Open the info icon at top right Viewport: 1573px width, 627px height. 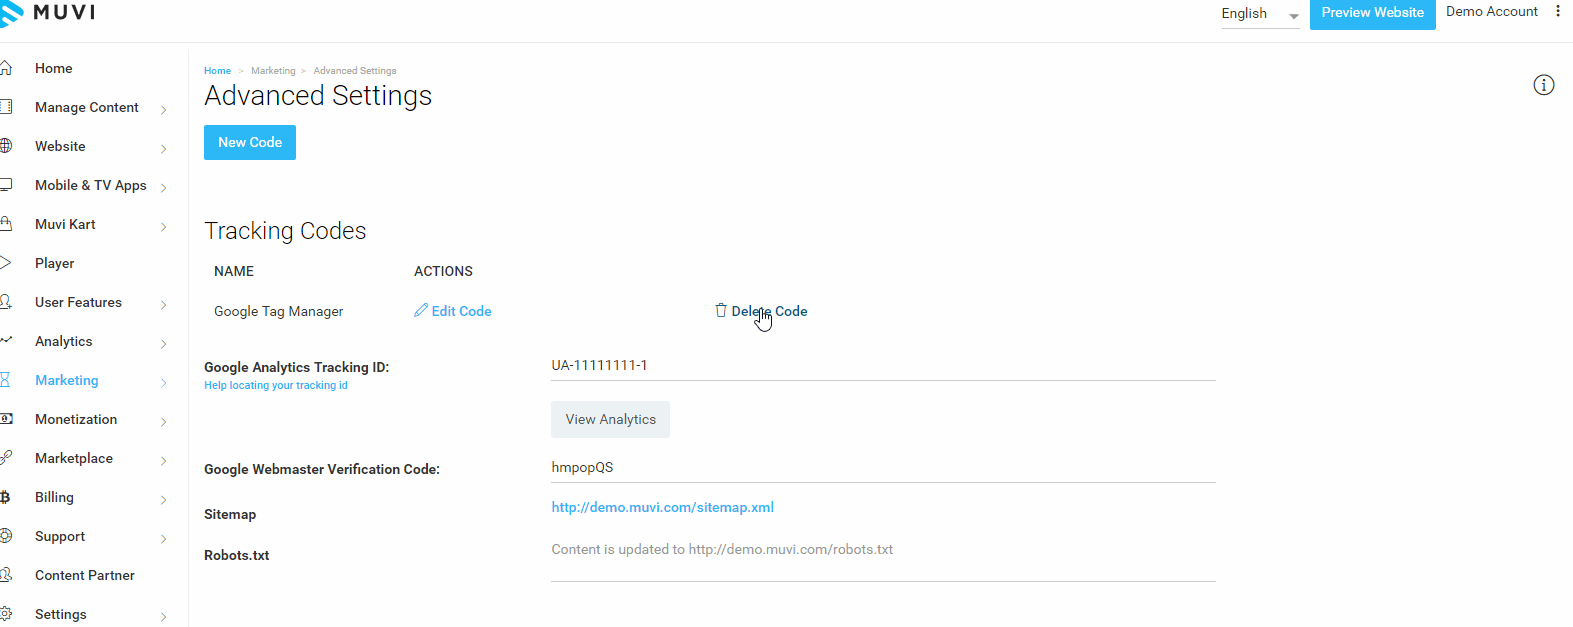point(1544,85)
